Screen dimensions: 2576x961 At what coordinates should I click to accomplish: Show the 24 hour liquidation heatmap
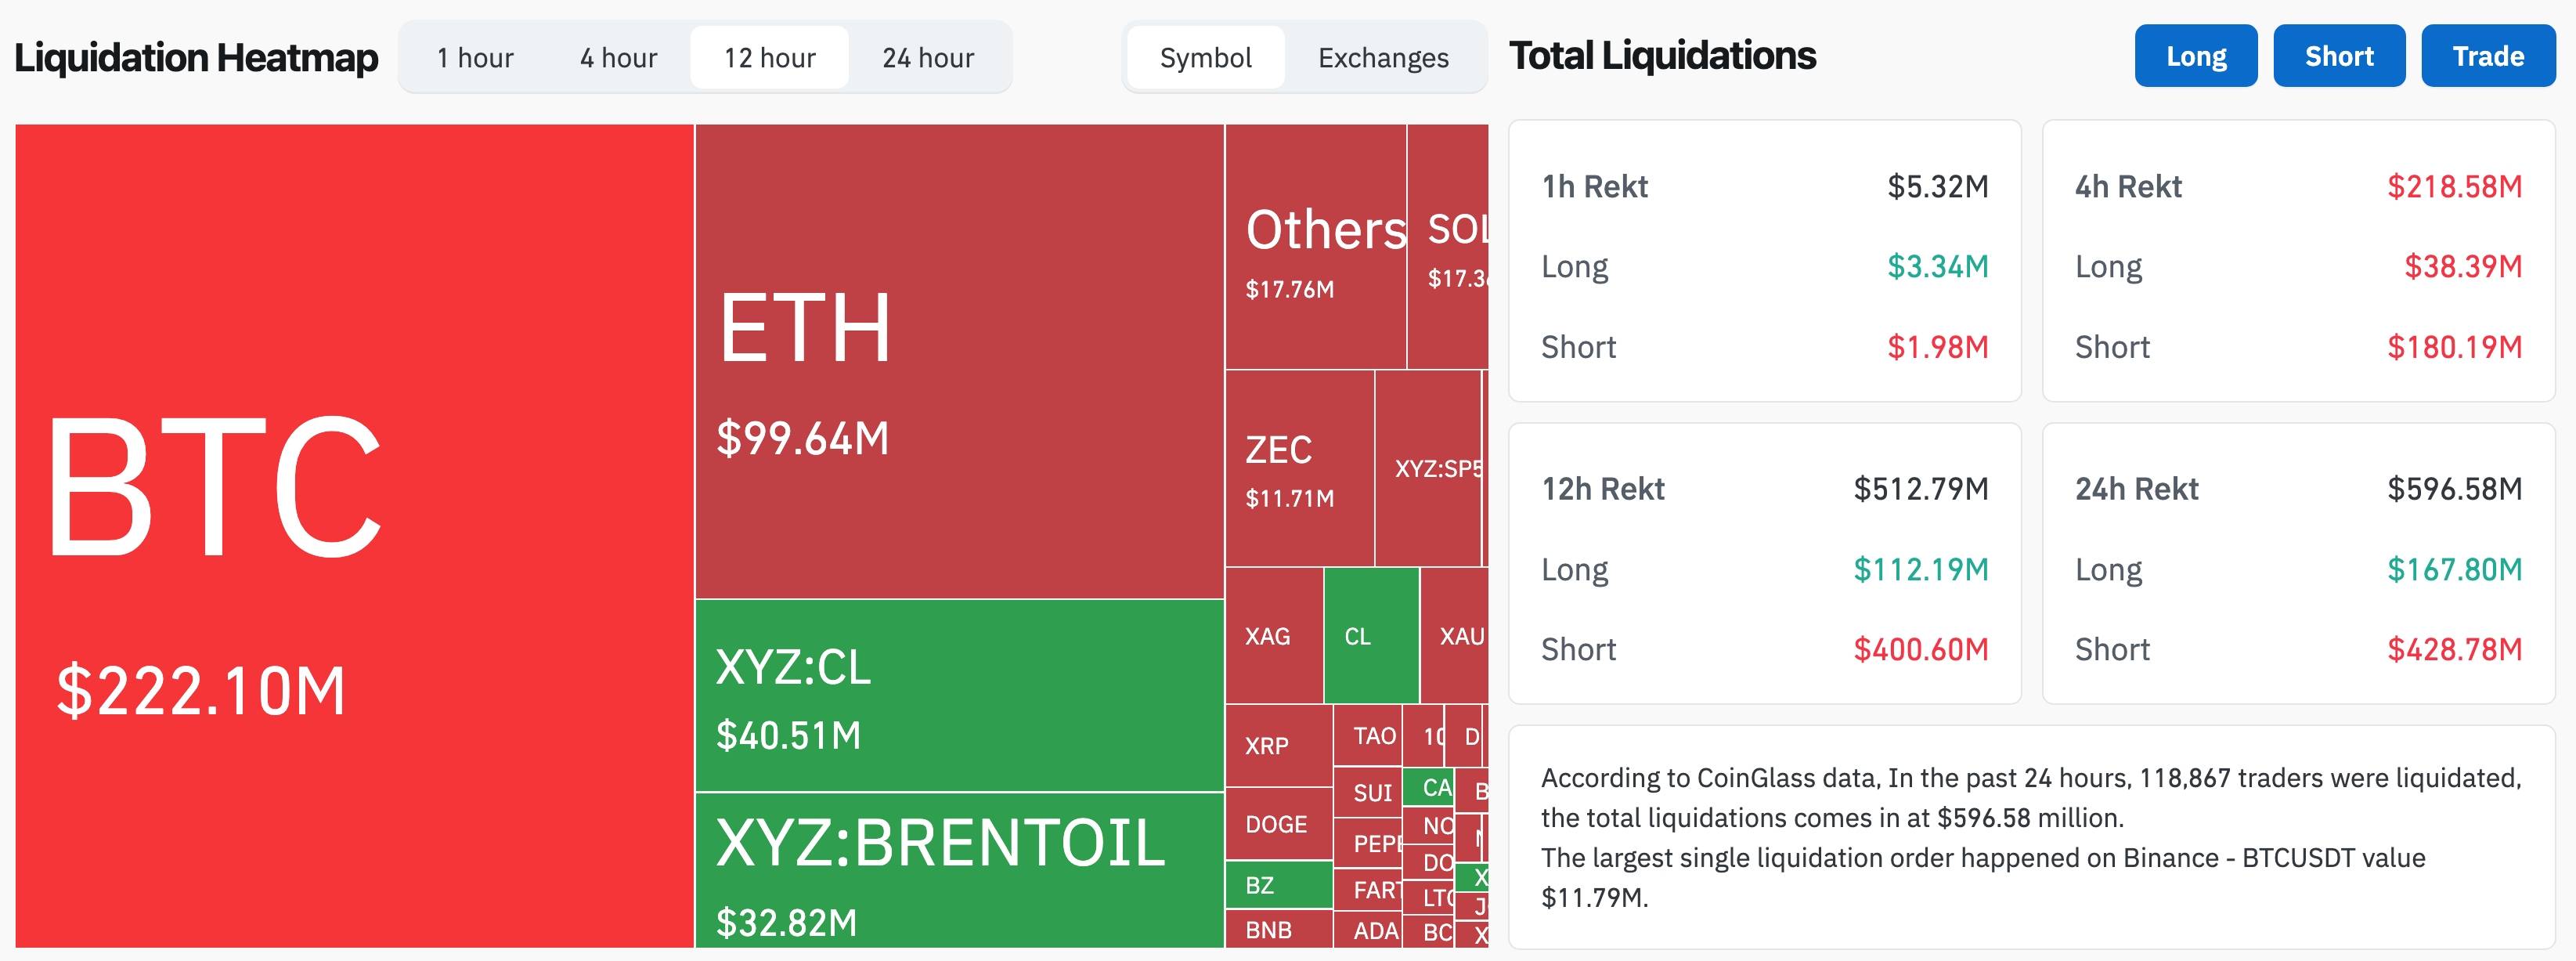(927, 58)
